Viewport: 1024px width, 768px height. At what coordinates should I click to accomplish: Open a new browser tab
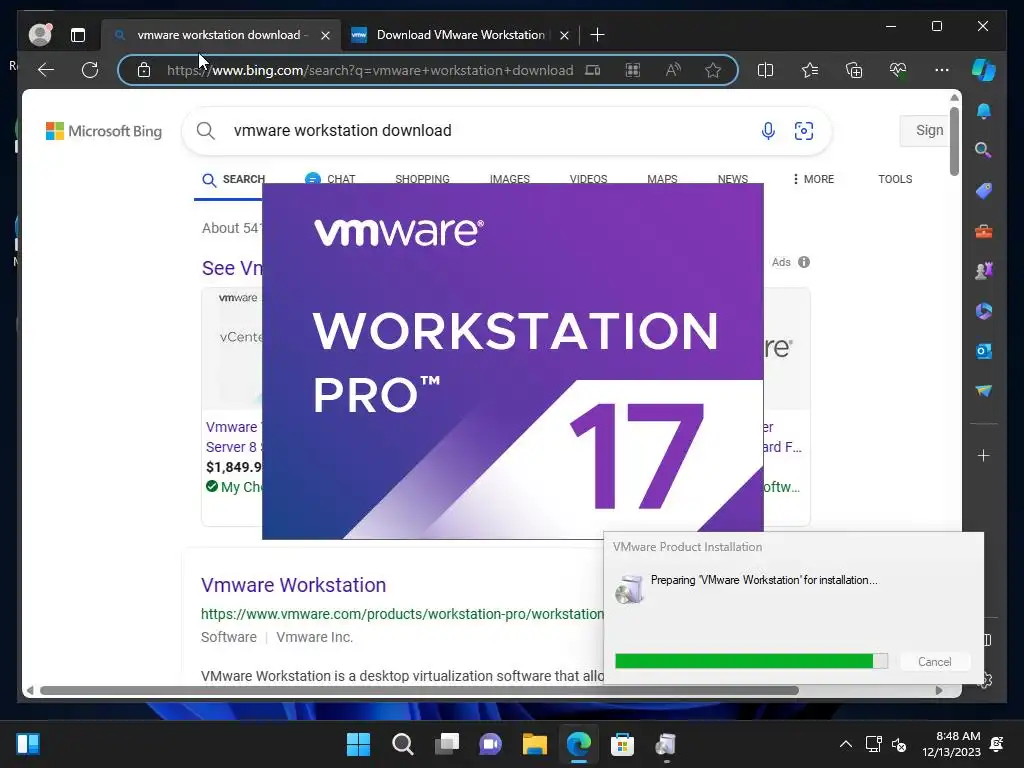(597, 35)
